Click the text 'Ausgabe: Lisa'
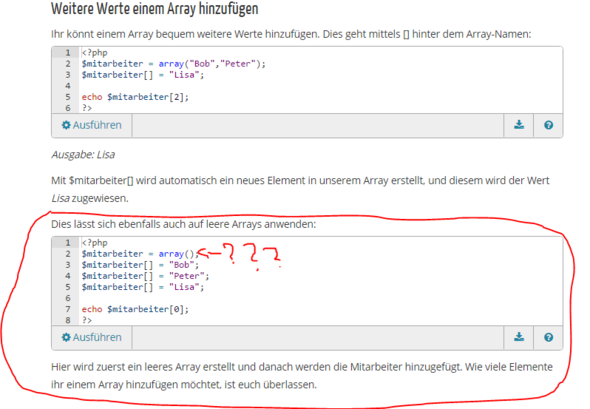590x409 pixels. (83, 155)
